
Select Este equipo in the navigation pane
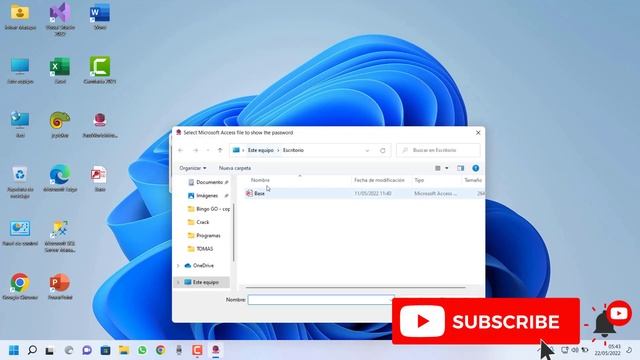tap(205, 282)
